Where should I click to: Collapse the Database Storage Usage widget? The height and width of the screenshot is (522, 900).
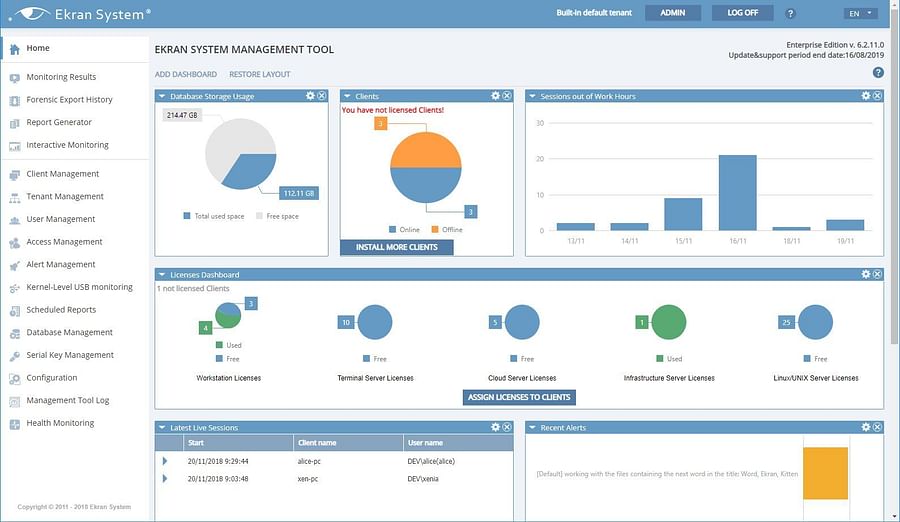[x=163, y=96]
